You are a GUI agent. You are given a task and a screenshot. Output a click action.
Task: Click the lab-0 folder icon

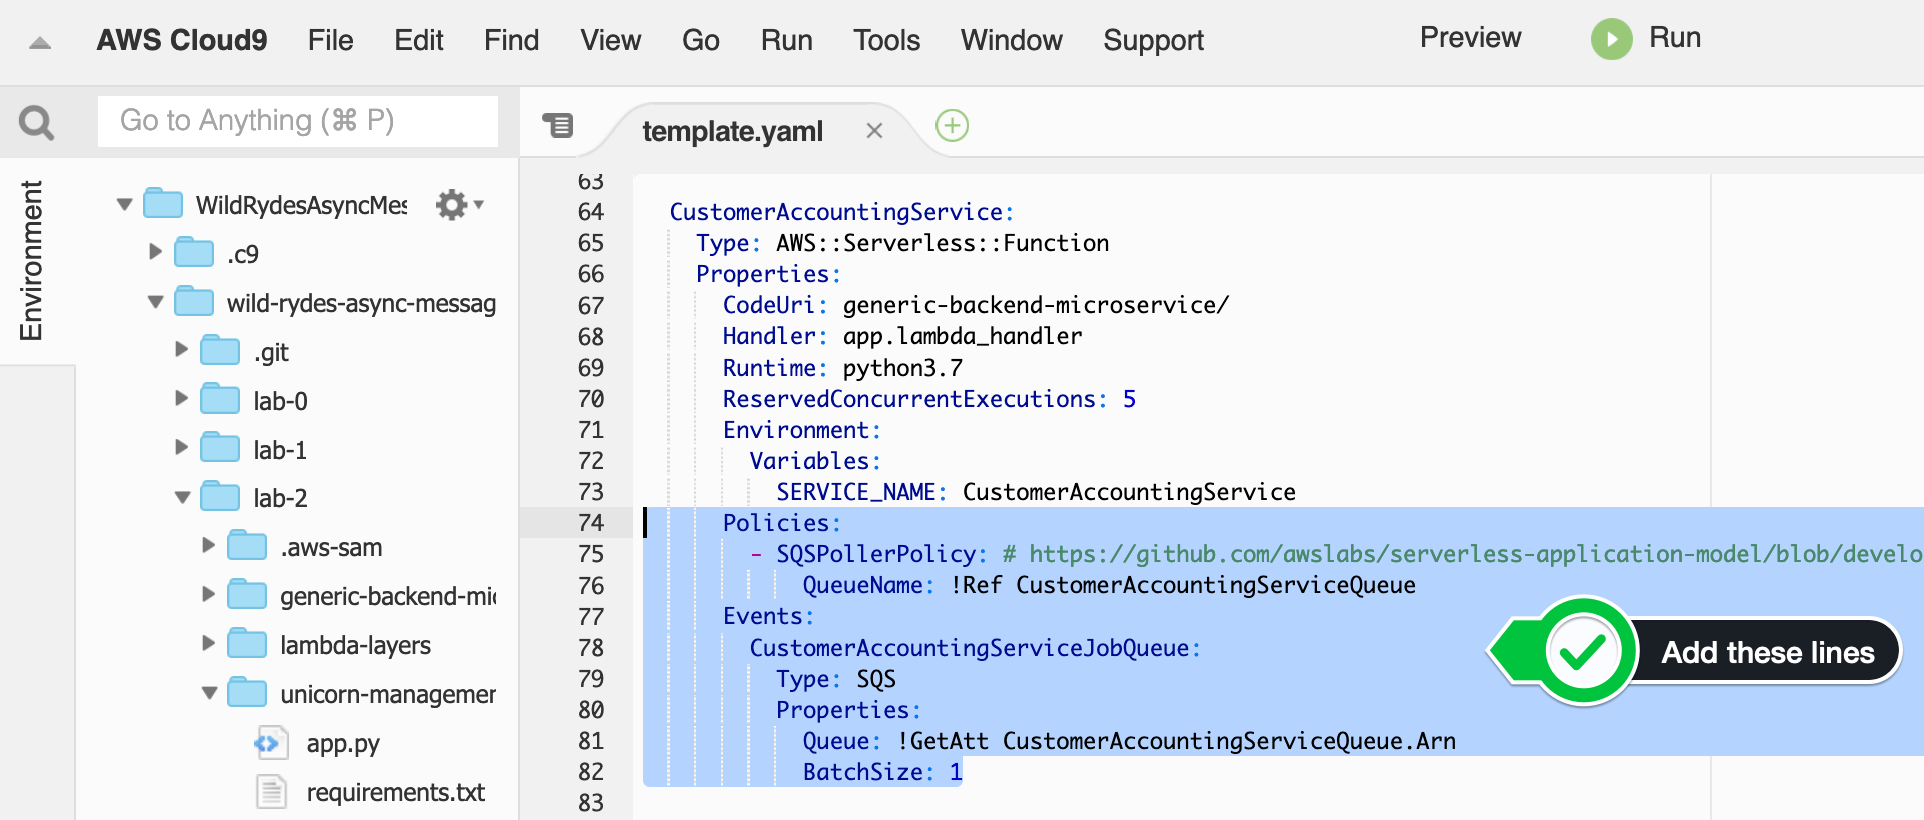pos(220,400)
